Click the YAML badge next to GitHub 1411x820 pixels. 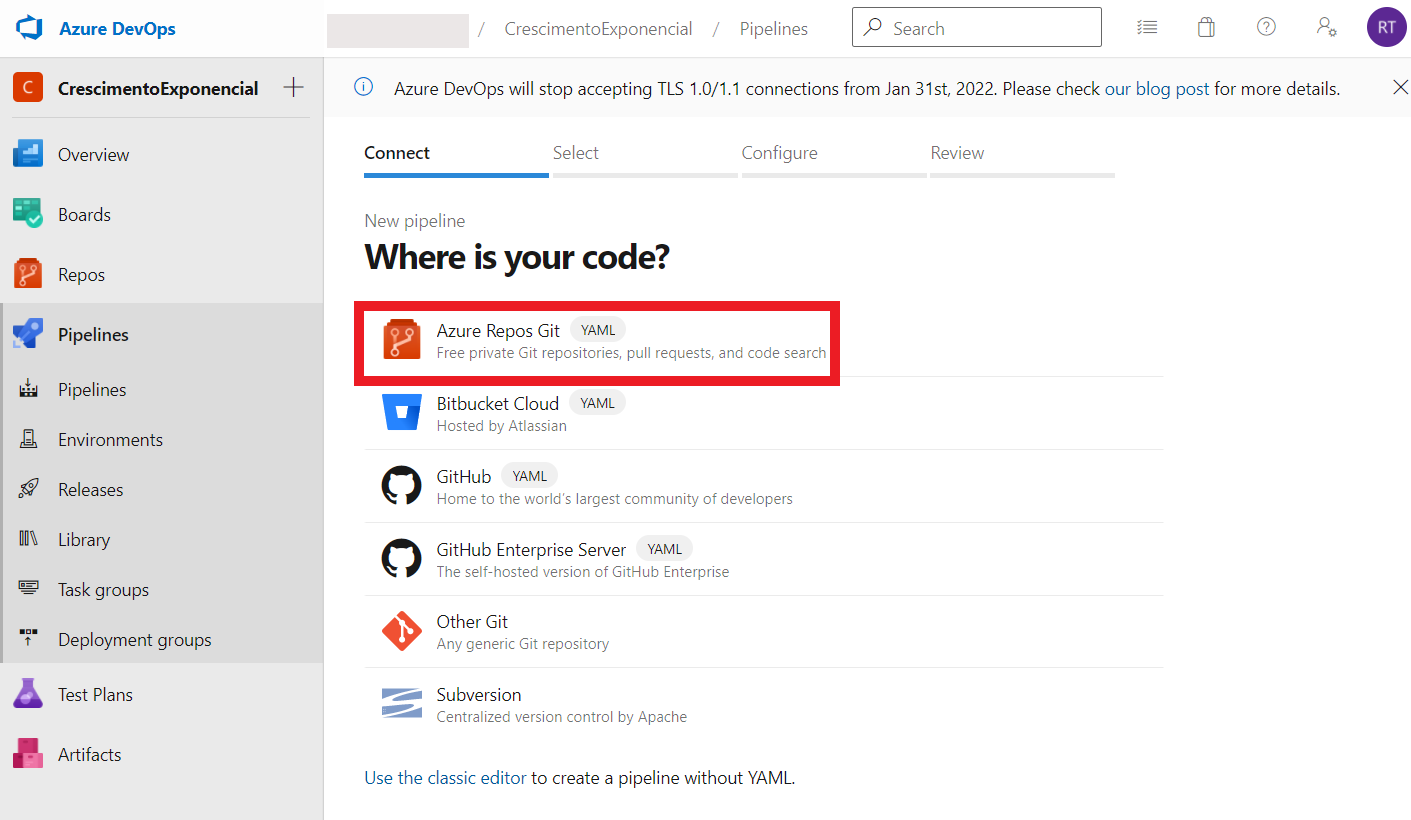click(x=530, y=476)
